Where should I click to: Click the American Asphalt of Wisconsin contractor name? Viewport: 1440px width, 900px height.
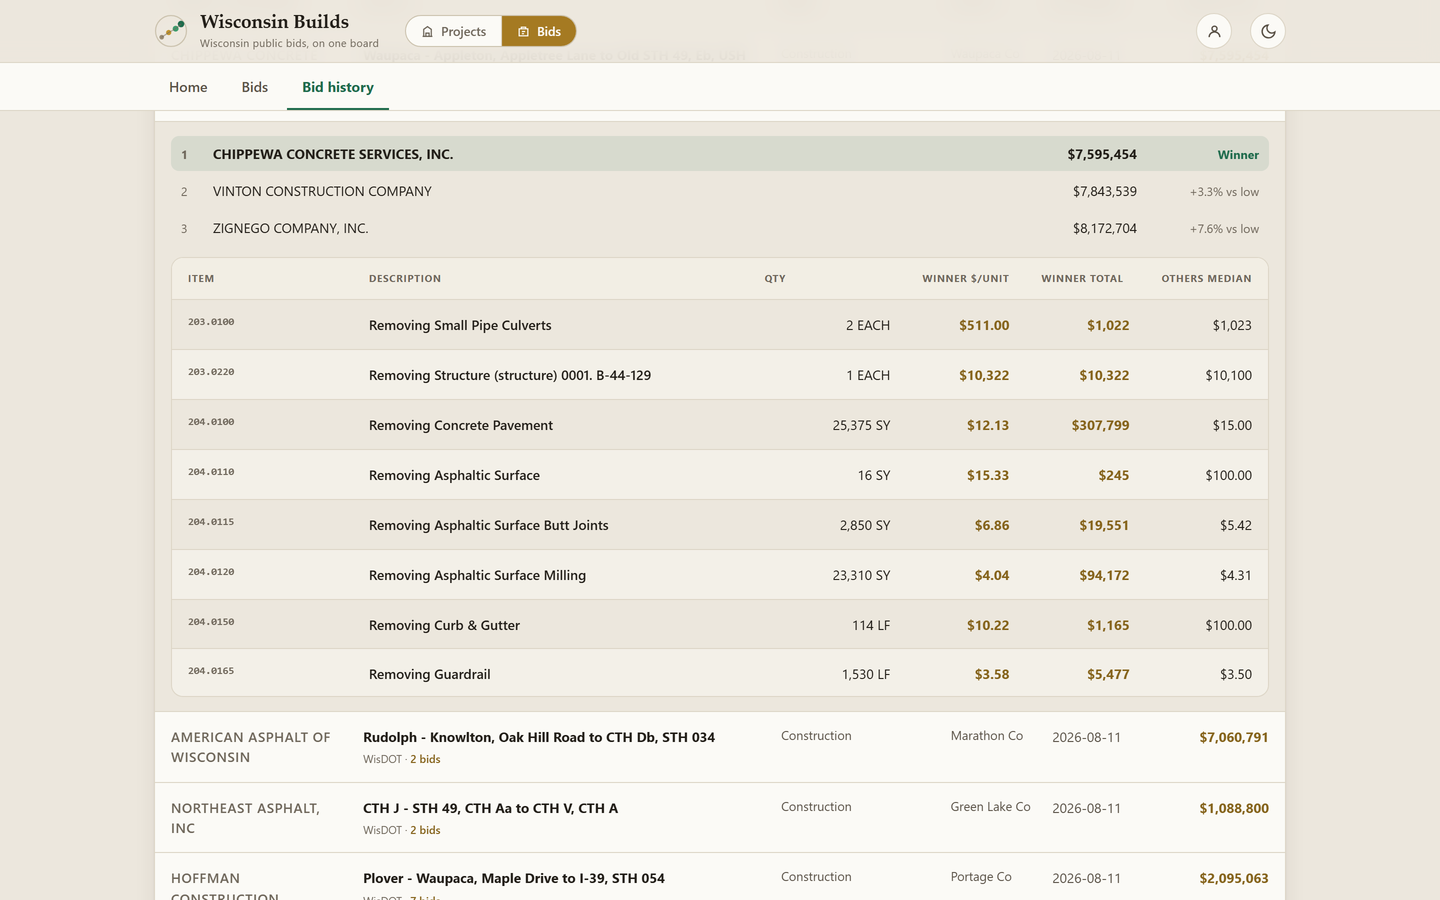point(251,747)
